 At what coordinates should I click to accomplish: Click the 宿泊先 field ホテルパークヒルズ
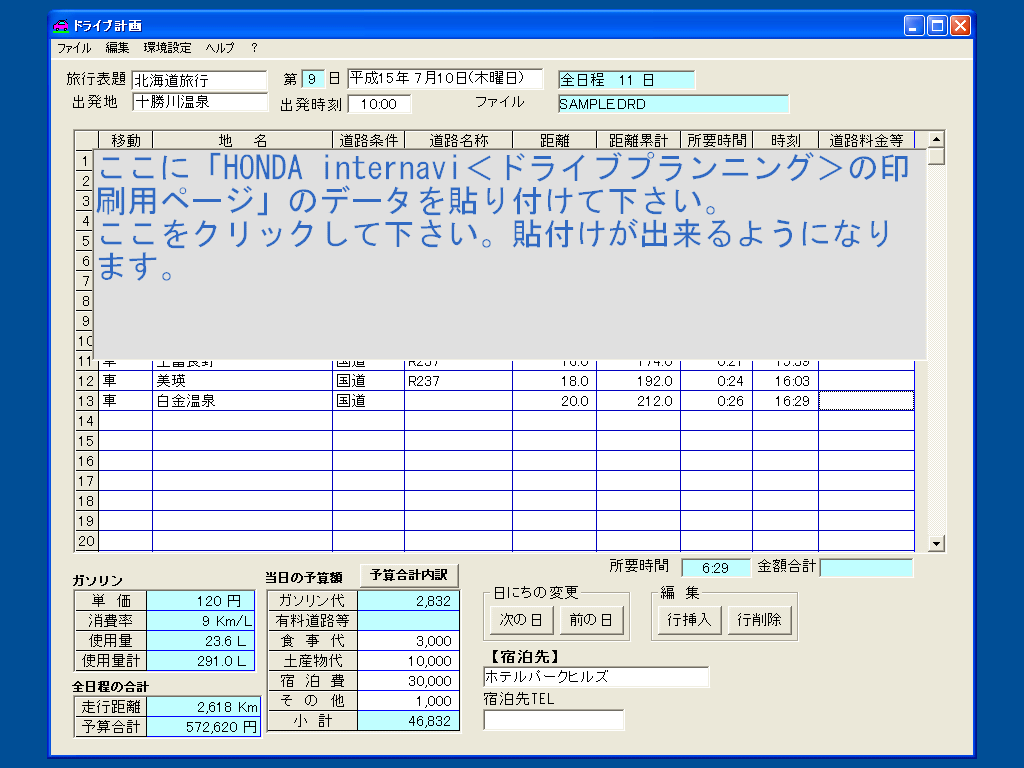(596, 677)
